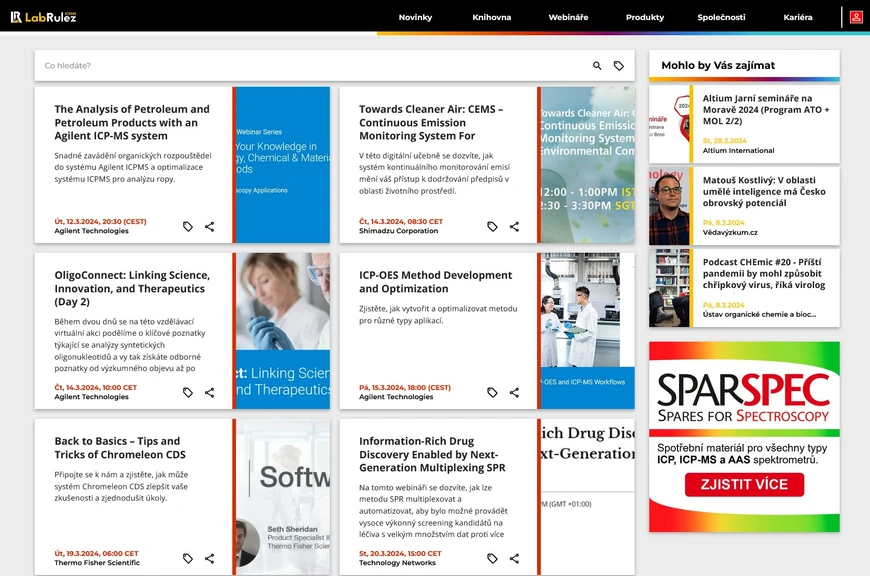
Task: Open the Novinky menu
Action: pyautogui.click(x=415, y=17)
